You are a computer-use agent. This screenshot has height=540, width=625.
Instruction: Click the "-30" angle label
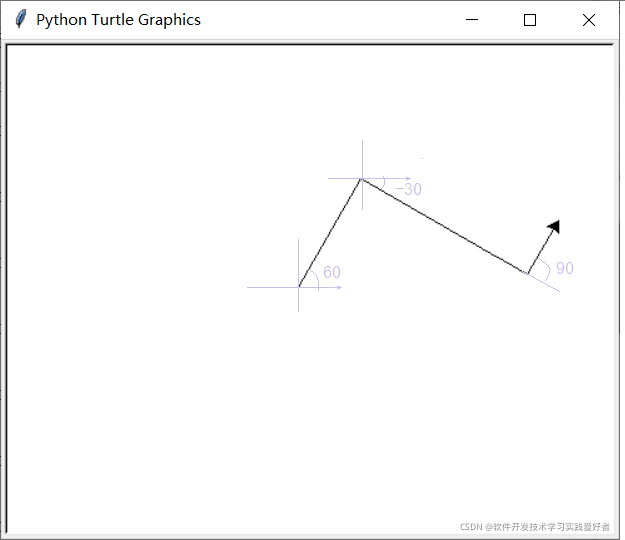409,189
